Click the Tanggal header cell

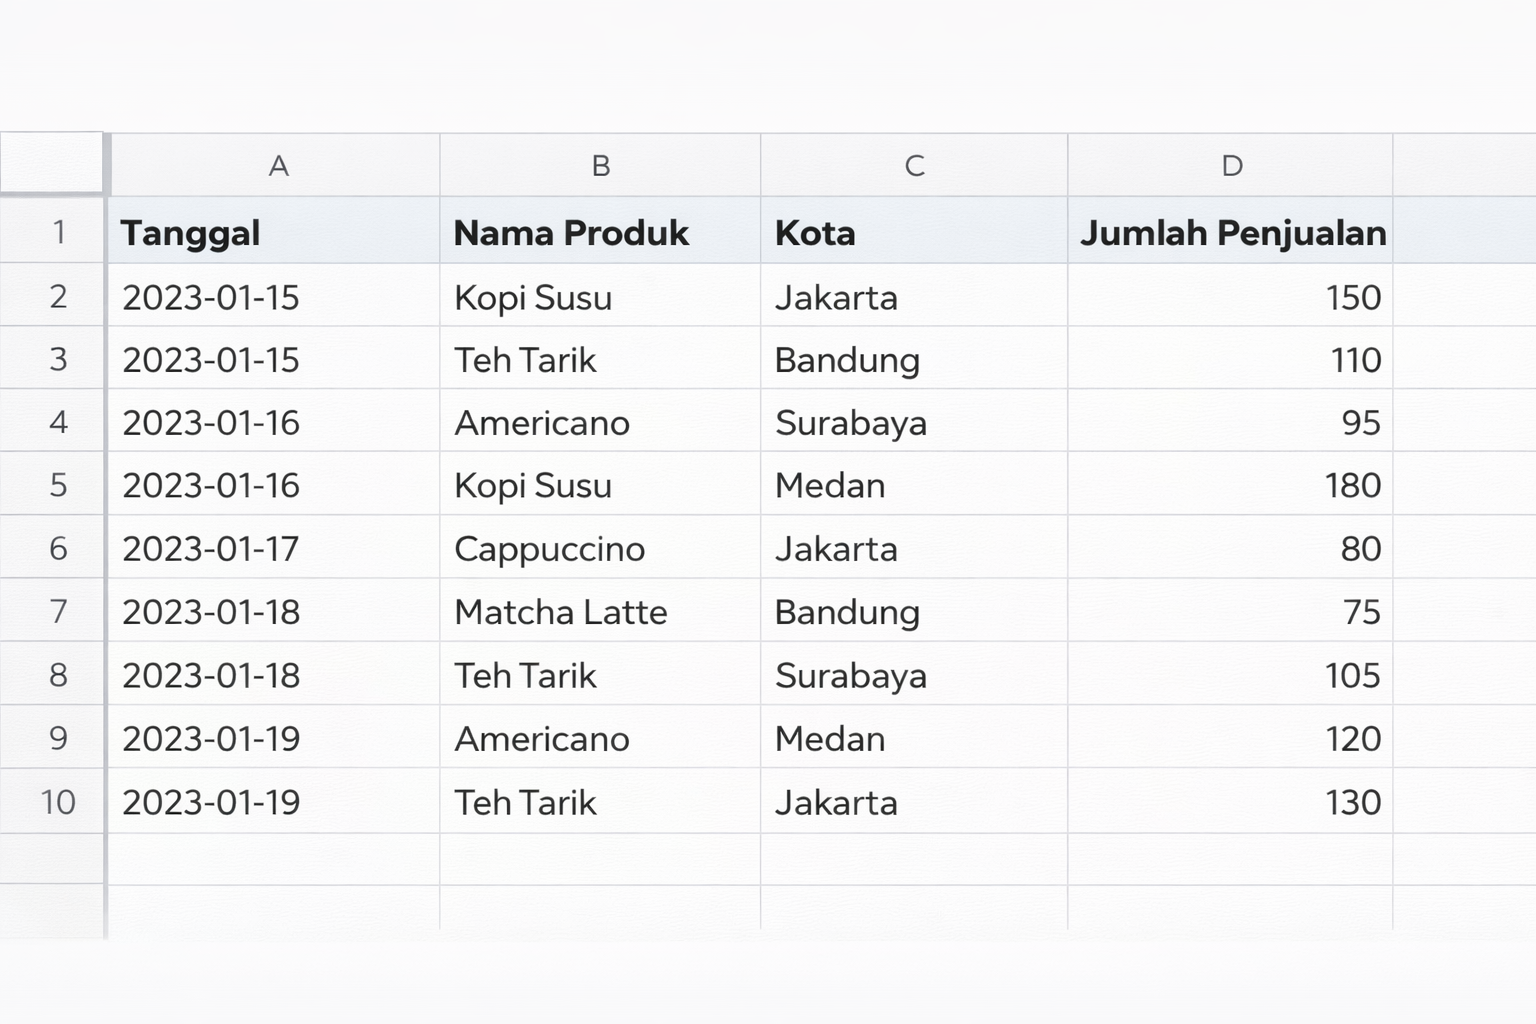273,232
